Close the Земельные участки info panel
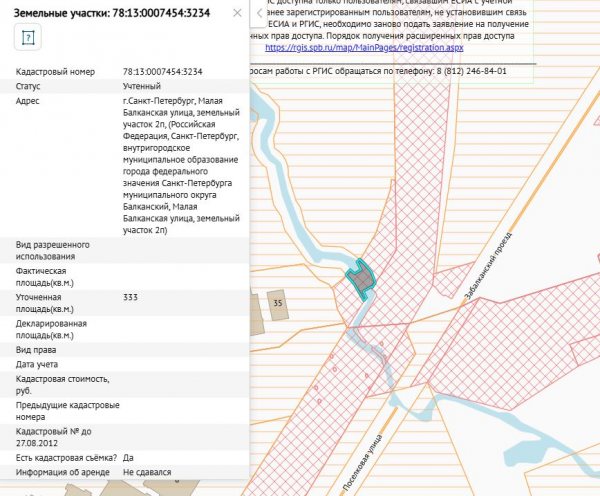 pyautogui.click(x=235, y=14)
